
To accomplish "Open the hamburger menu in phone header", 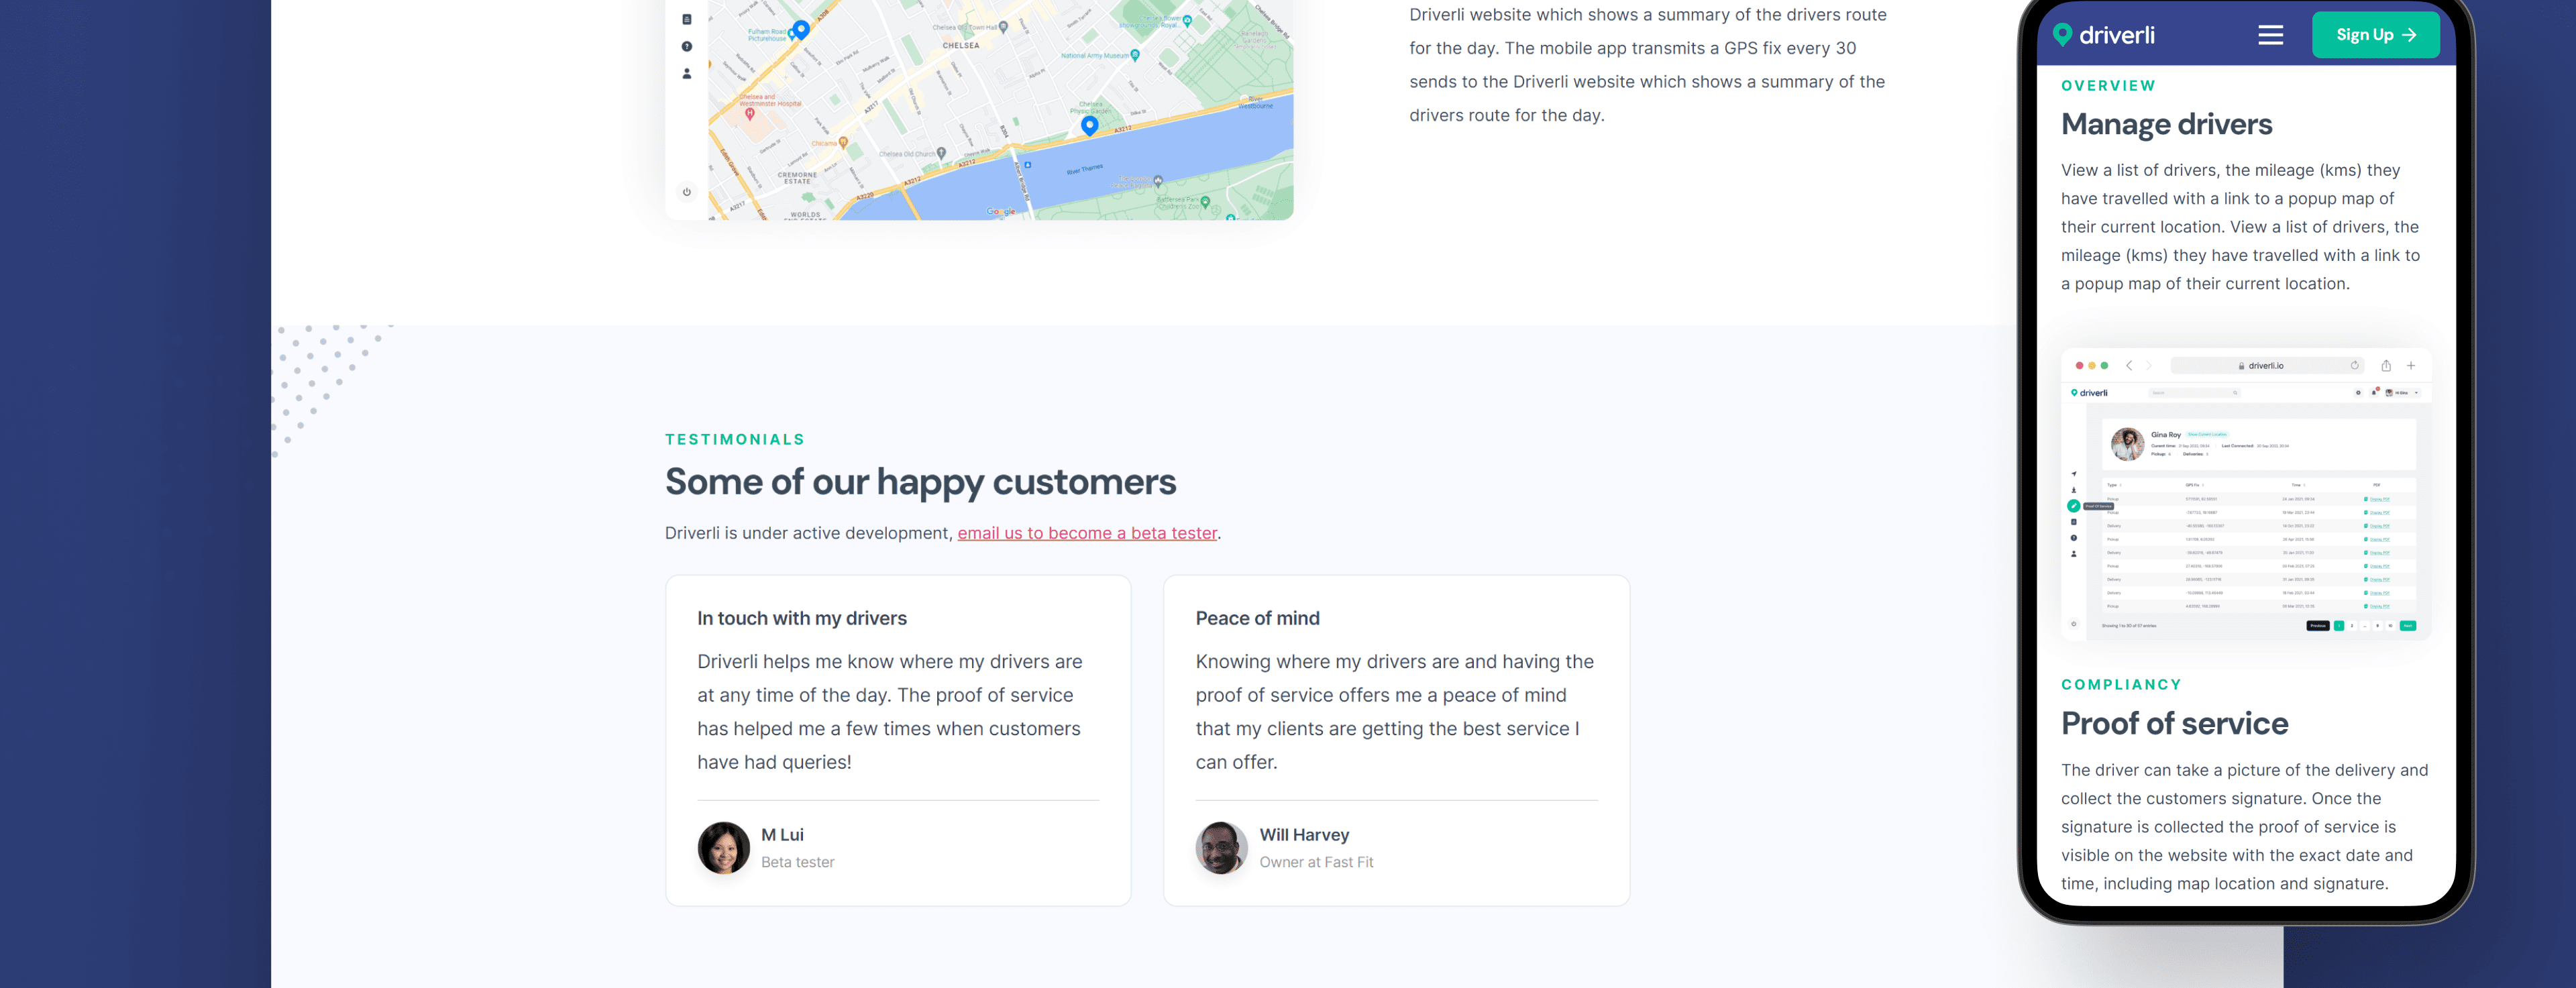I will pyautogui.click(x=2270, y=35).
